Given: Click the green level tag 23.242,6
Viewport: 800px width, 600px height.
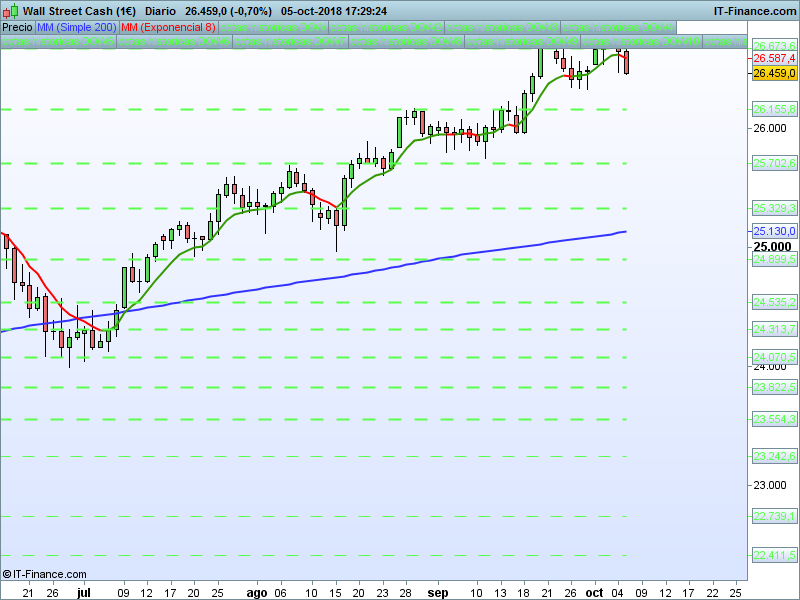Looking at the screenshot, I should coord(774,456).
